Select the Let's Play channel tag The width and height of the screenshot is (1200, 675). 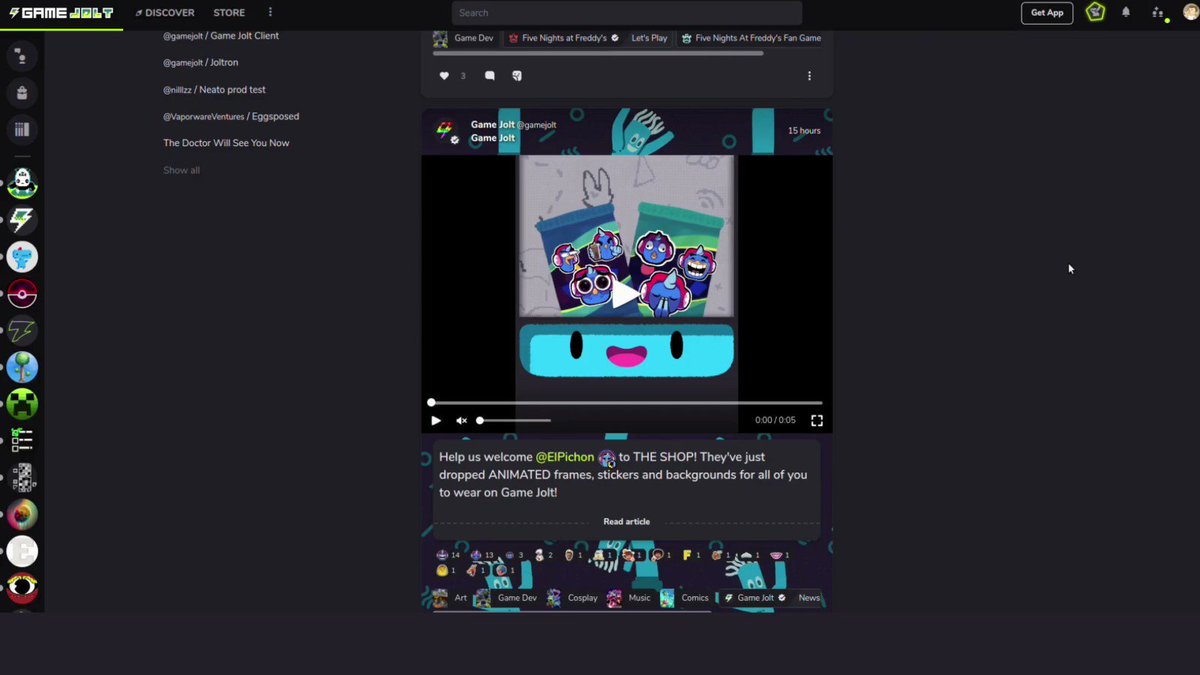(x=649, y=38)
